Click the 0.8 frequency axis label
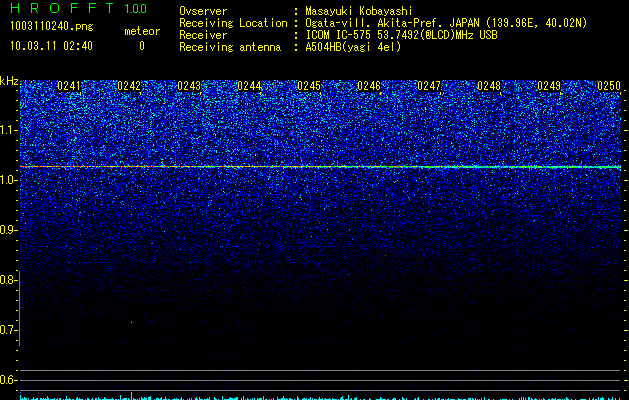The width and height of the screenshot is (629, 400). tap(7, 280)
